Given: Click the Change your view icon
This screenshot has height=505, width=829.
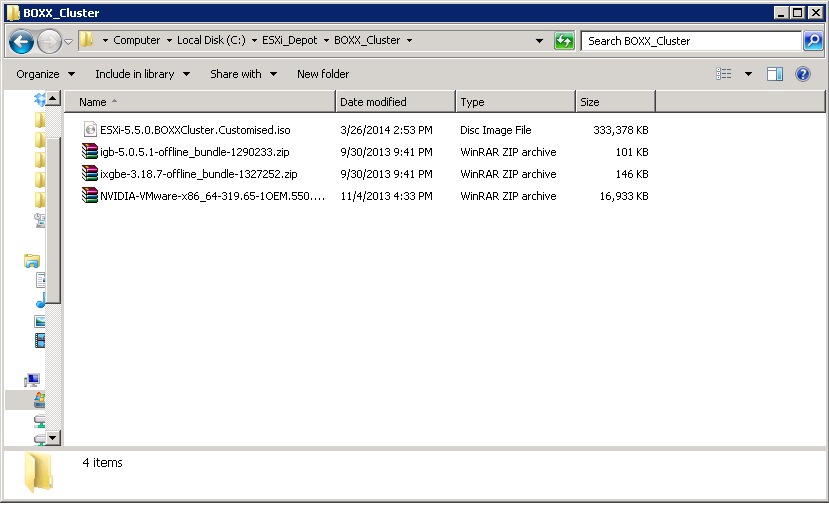Looking at the screenshot, I should [724, 74].
